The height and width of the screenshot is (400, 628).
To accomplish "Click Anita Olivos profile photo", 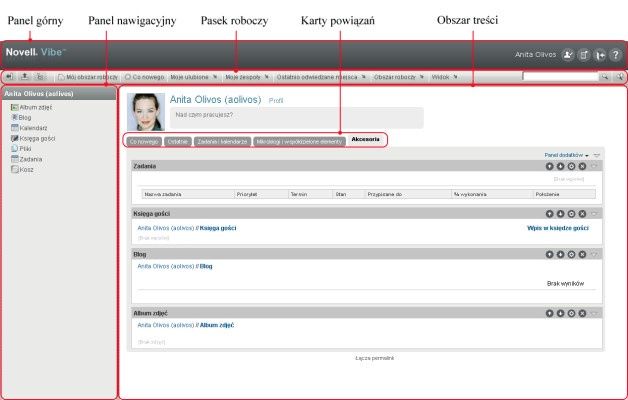I will tap(146, 112).
